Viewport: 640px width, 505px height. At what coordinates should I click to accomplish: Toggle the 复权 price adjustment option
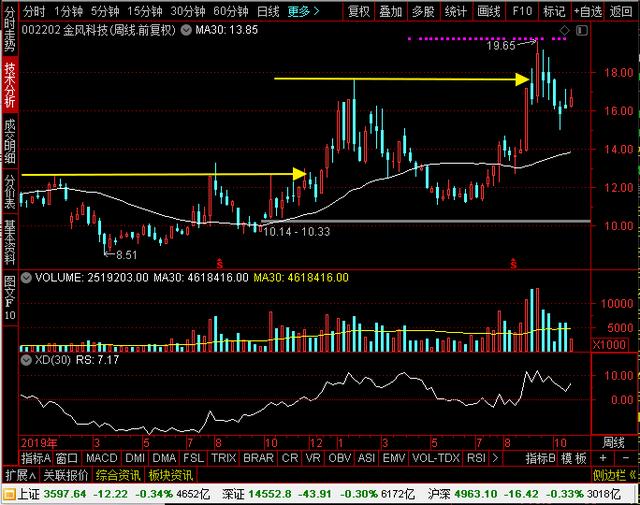(358, 12)
